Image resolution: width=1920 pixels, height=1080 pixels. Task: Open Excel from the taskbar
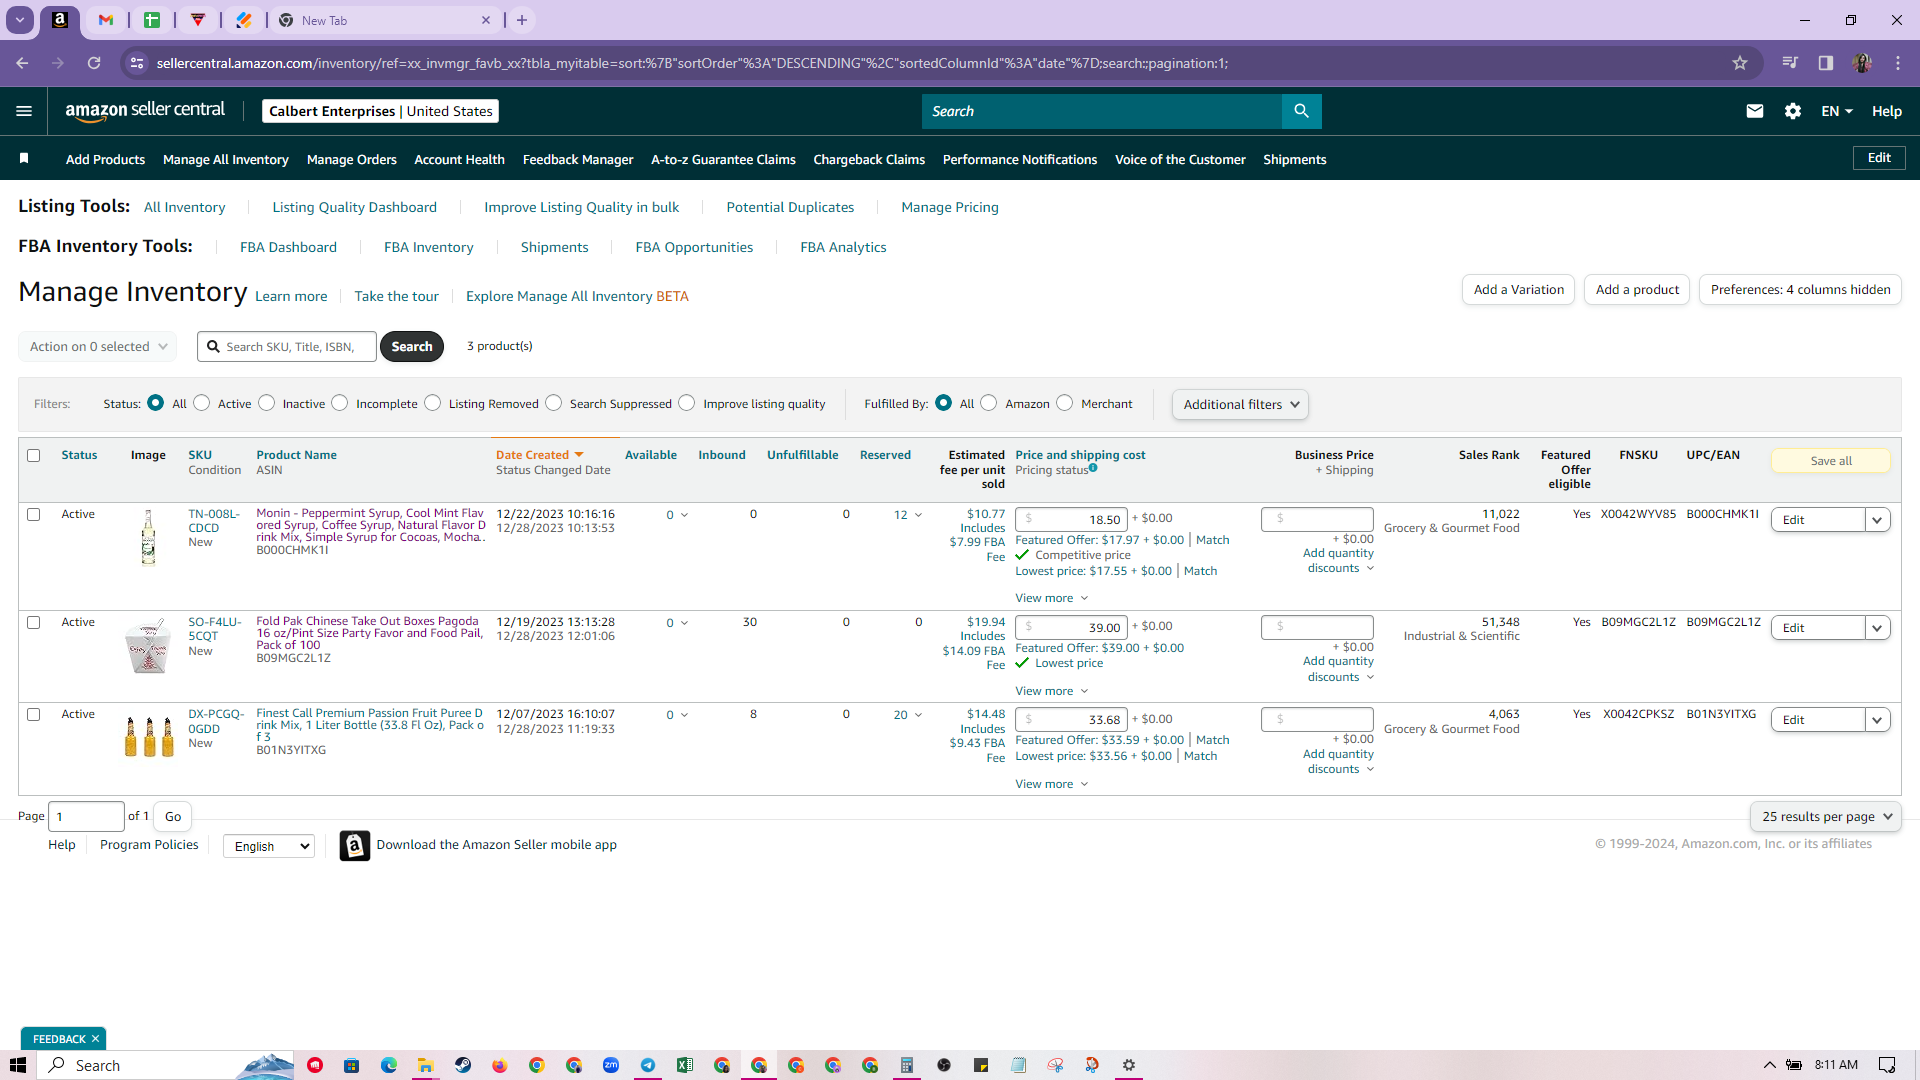[685, 1065]
